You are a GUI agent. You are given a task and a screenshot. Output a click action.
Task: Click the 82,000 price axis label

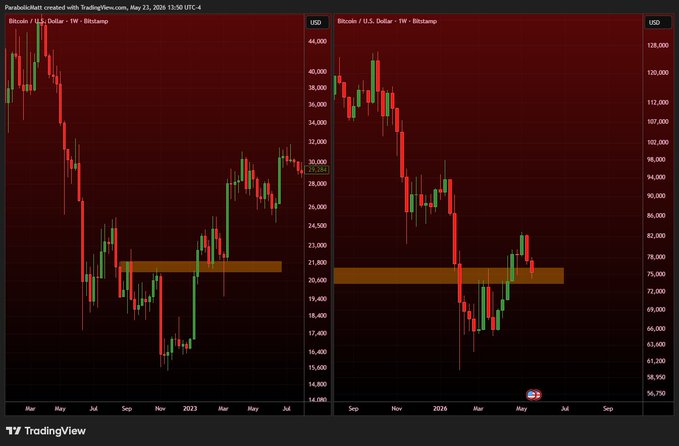tap(656, 236)
